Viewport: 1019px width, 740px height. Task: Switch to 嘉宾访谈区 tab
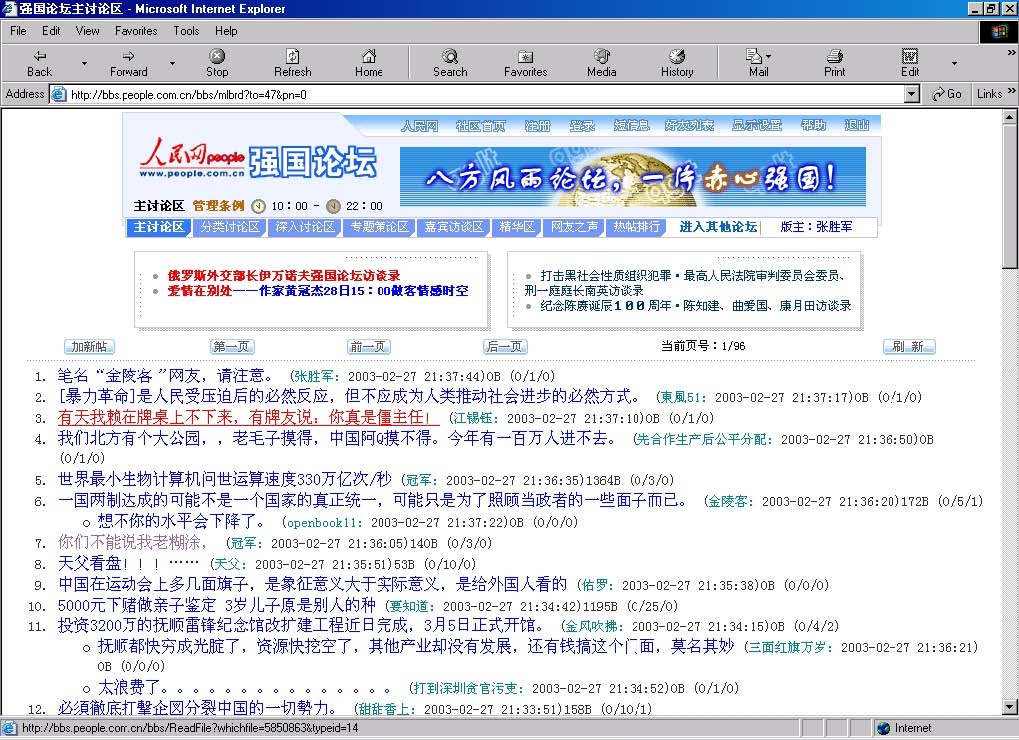click(454, 227)
